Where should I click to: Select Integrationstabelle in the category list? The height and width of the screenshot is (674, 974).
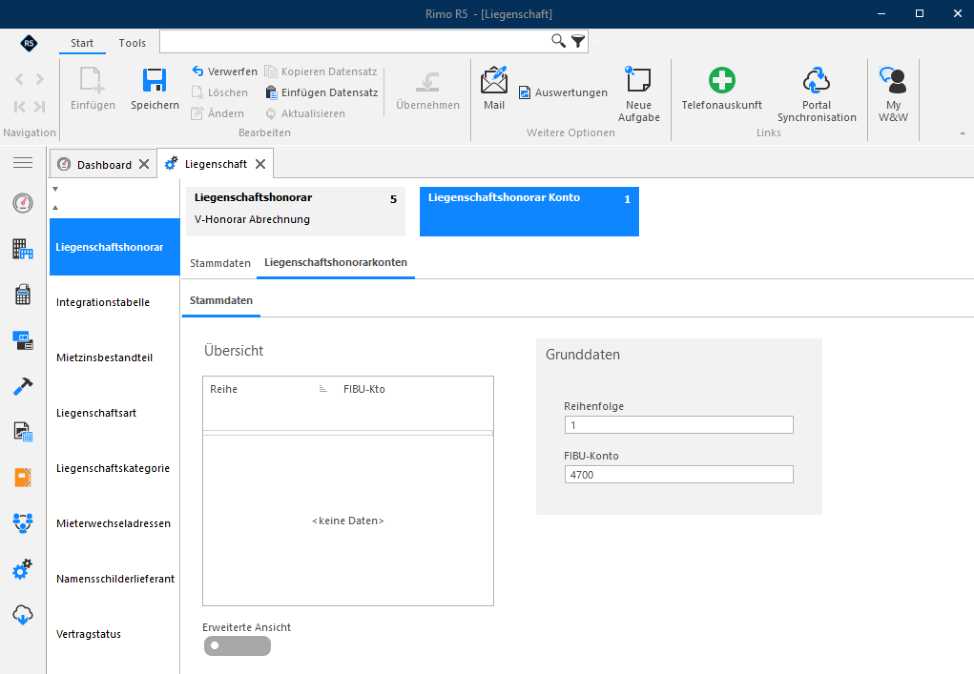[103, 303]
